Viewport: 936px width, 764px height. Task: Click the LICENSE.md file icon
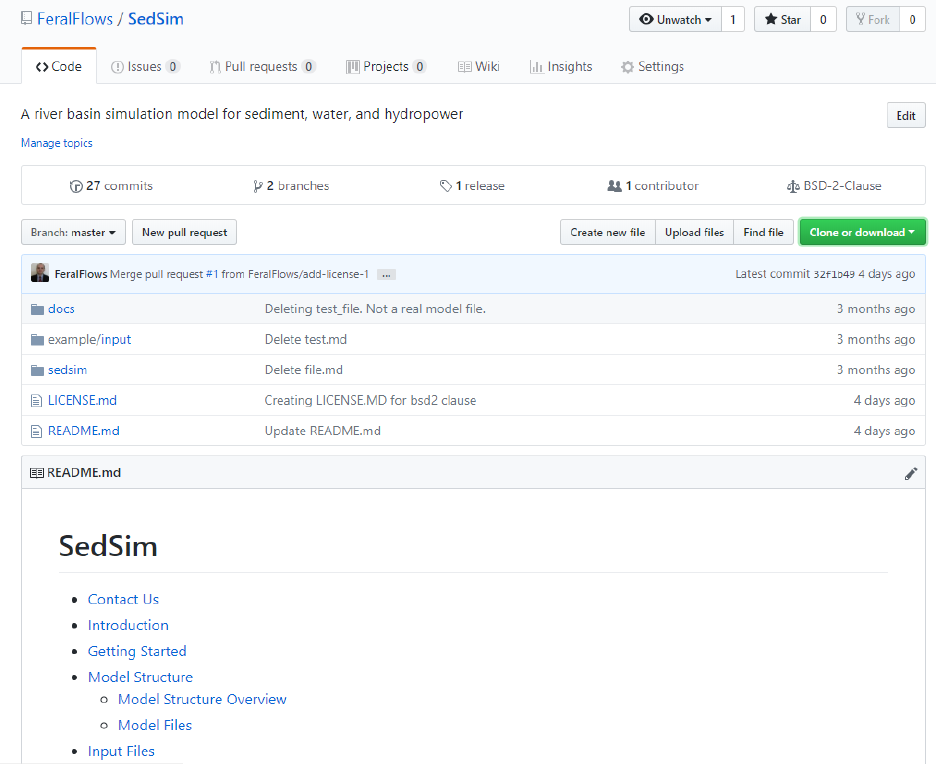pos(36,401)
